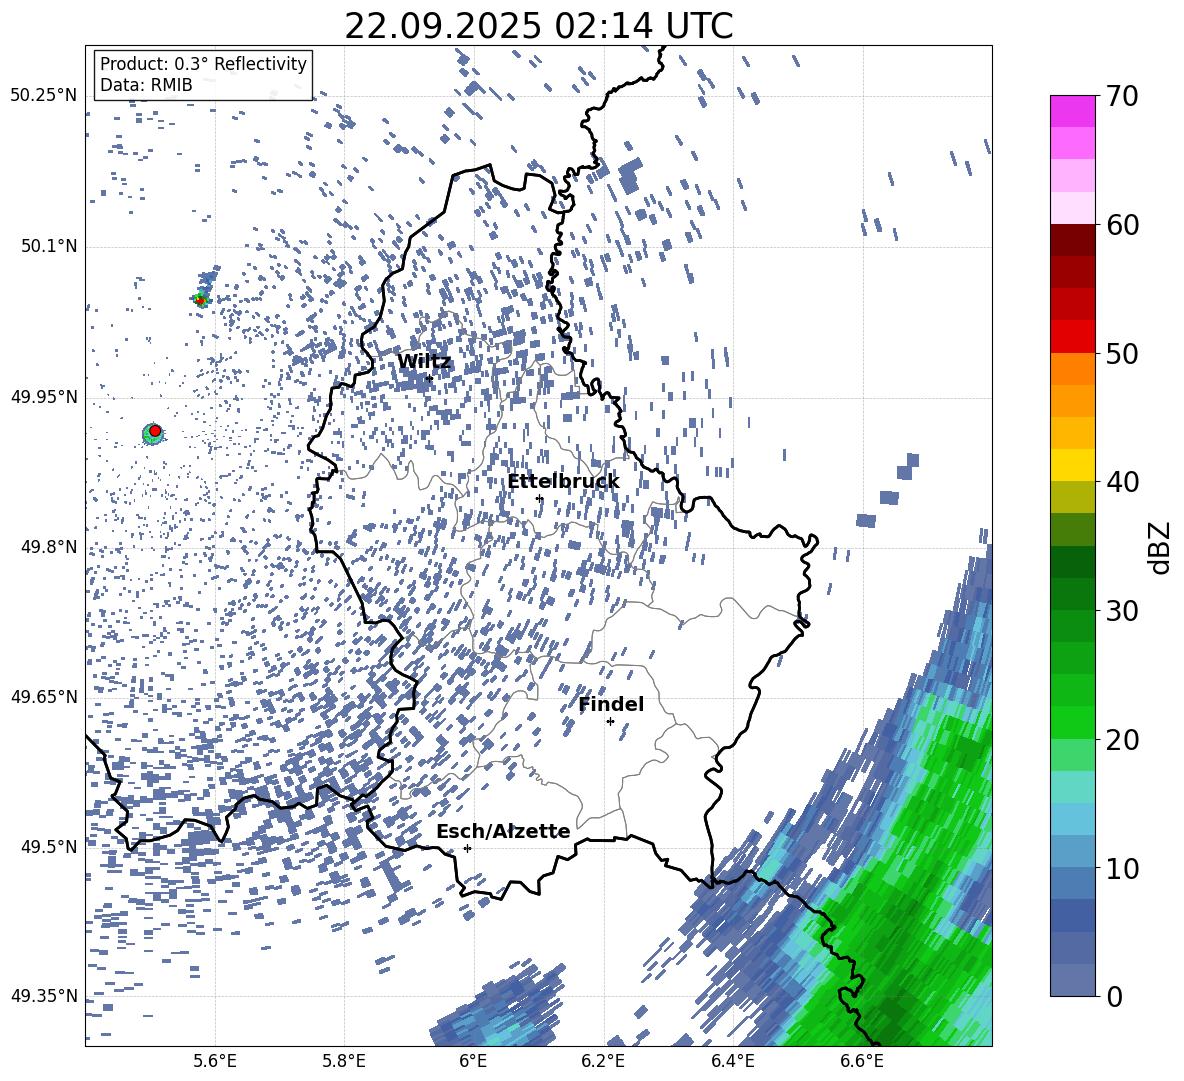Image resolution: width=1184 pixels, height=1081 pixels.
Task: Click the 50.25°N latitude label
Action: 44,96
